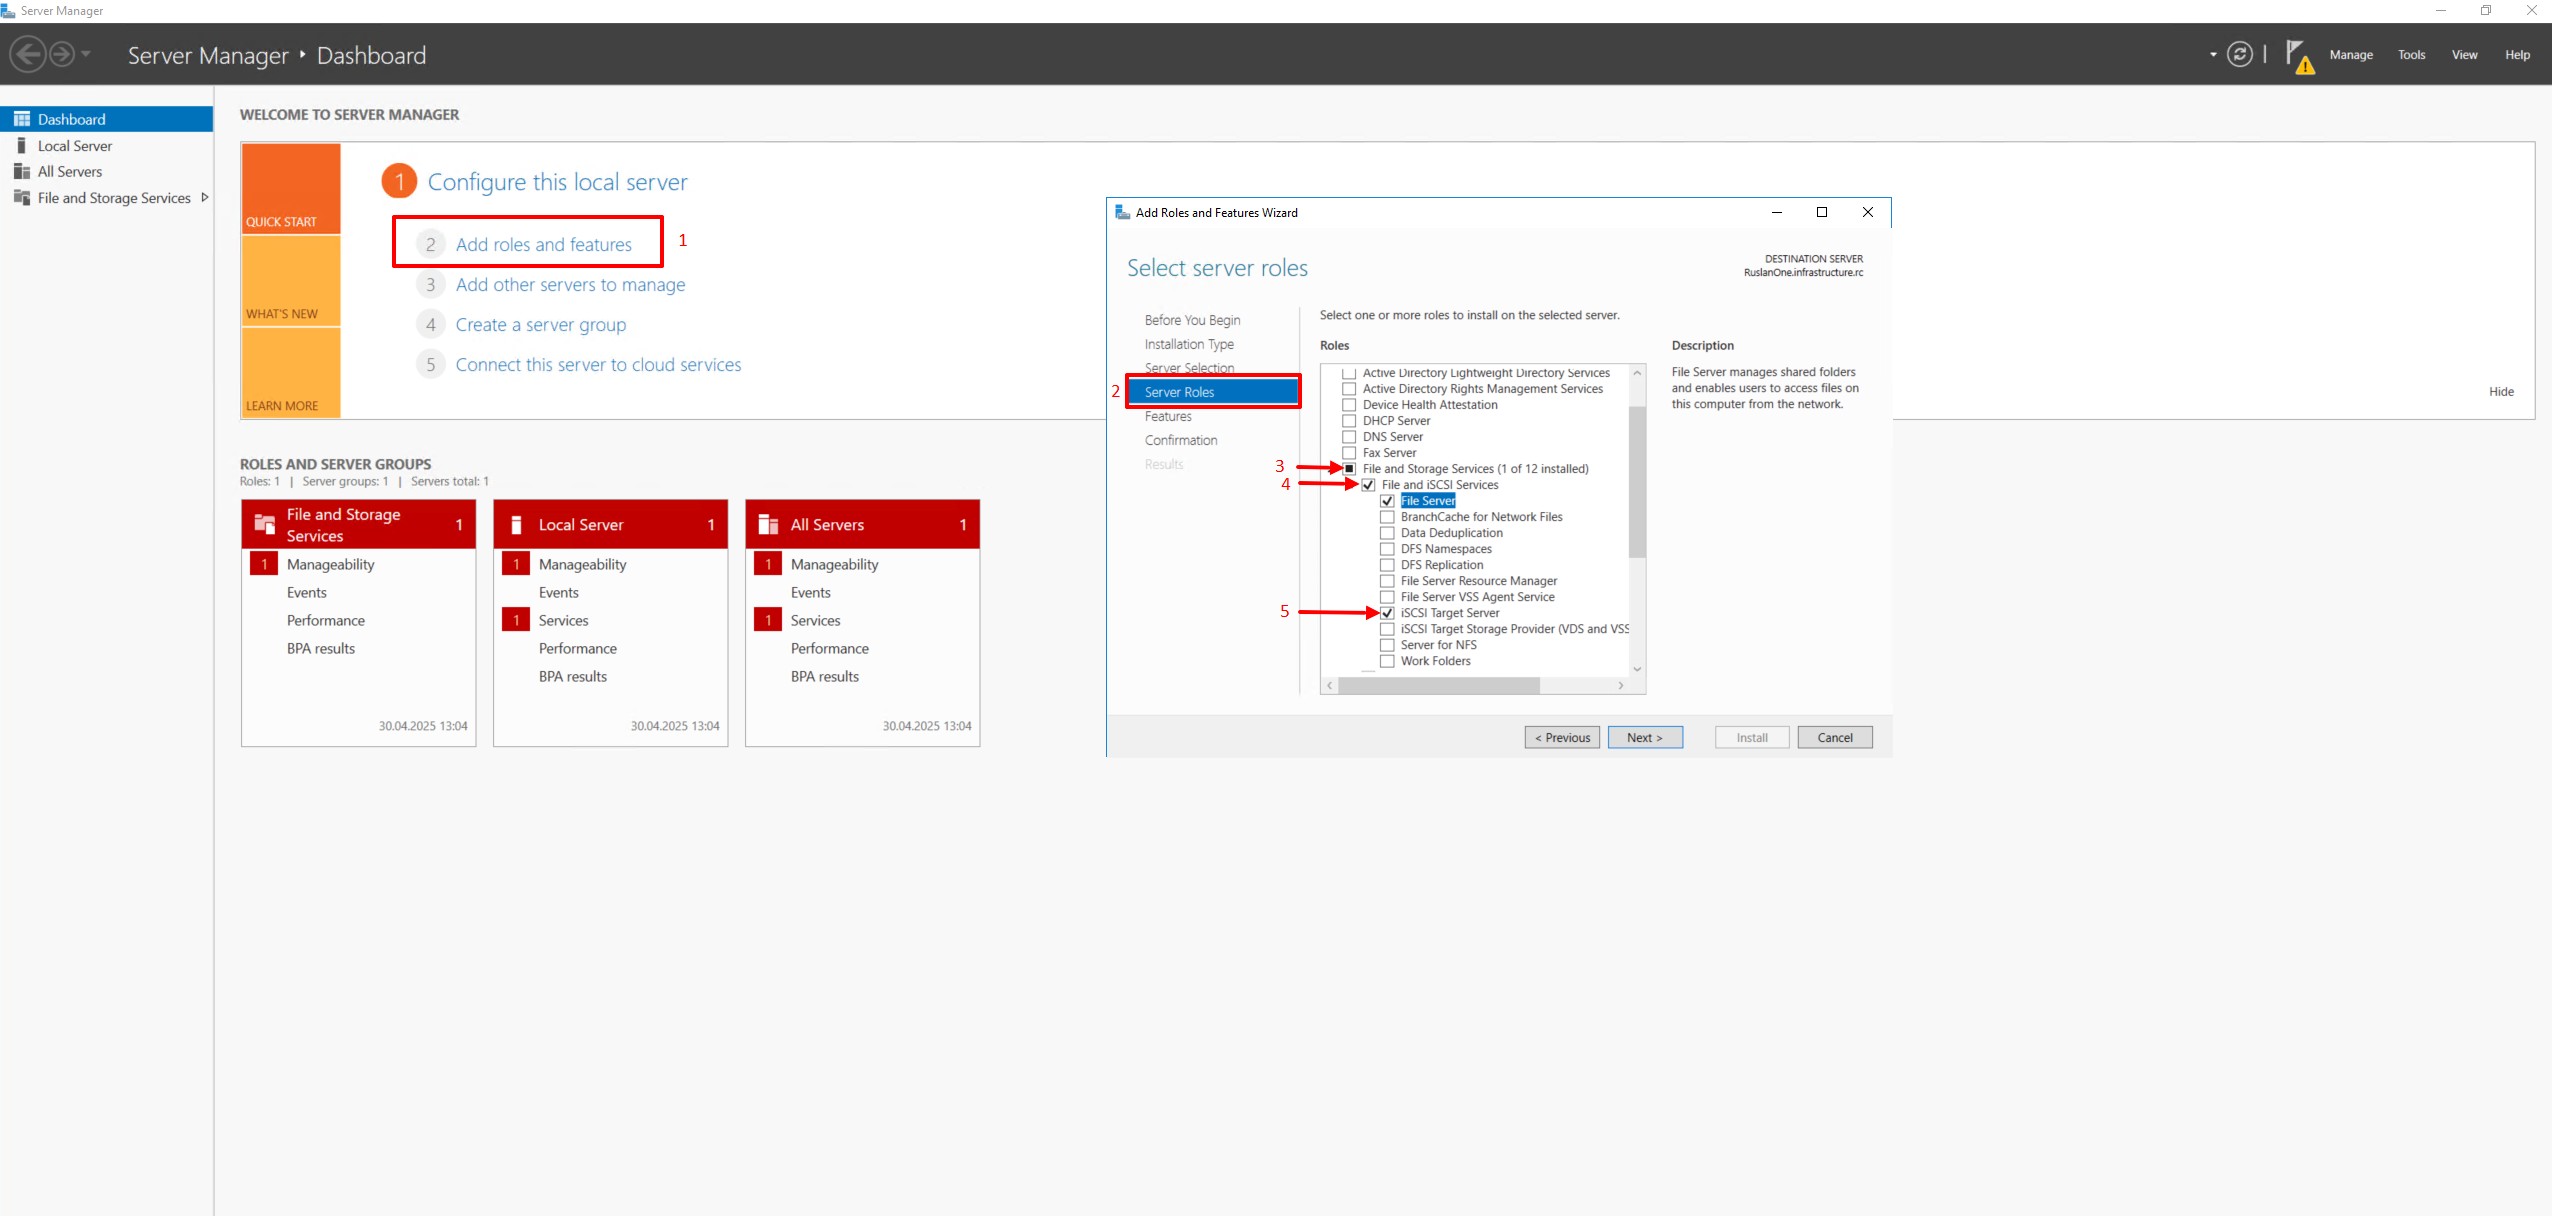
Task: Toggle File and Storage Services checkbox
Action: click(x=1349, y=469)
